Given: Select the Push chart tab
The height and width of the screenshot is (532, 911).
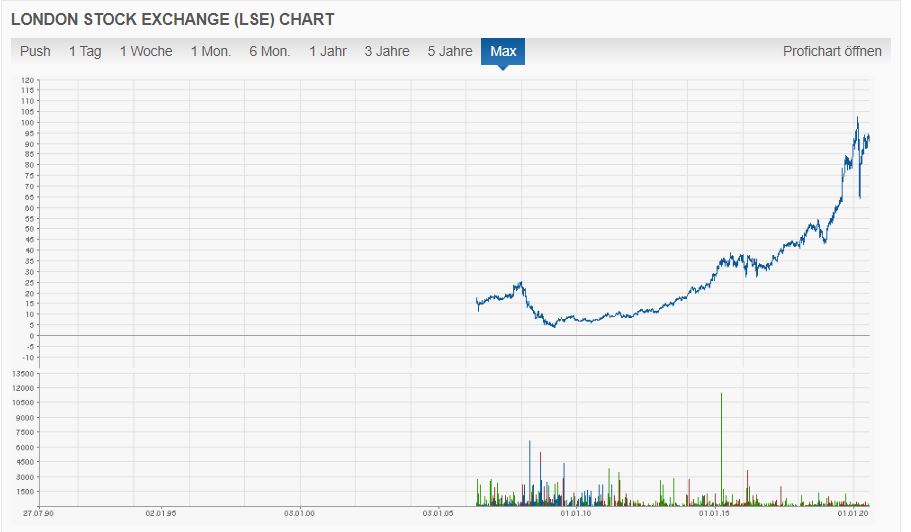Looking at the screenshot, I should click(35, 51).
